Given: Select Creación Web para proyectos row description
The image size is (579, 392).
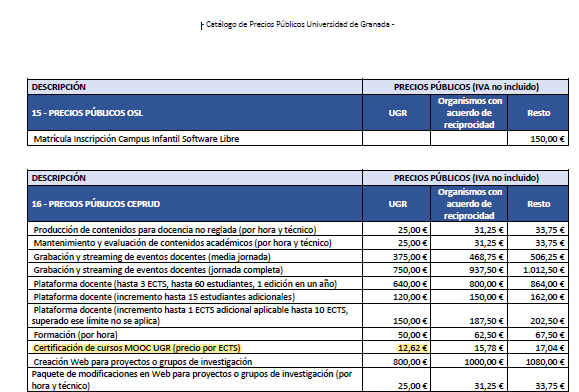Looking at the screenshot, I should (143, 362).
